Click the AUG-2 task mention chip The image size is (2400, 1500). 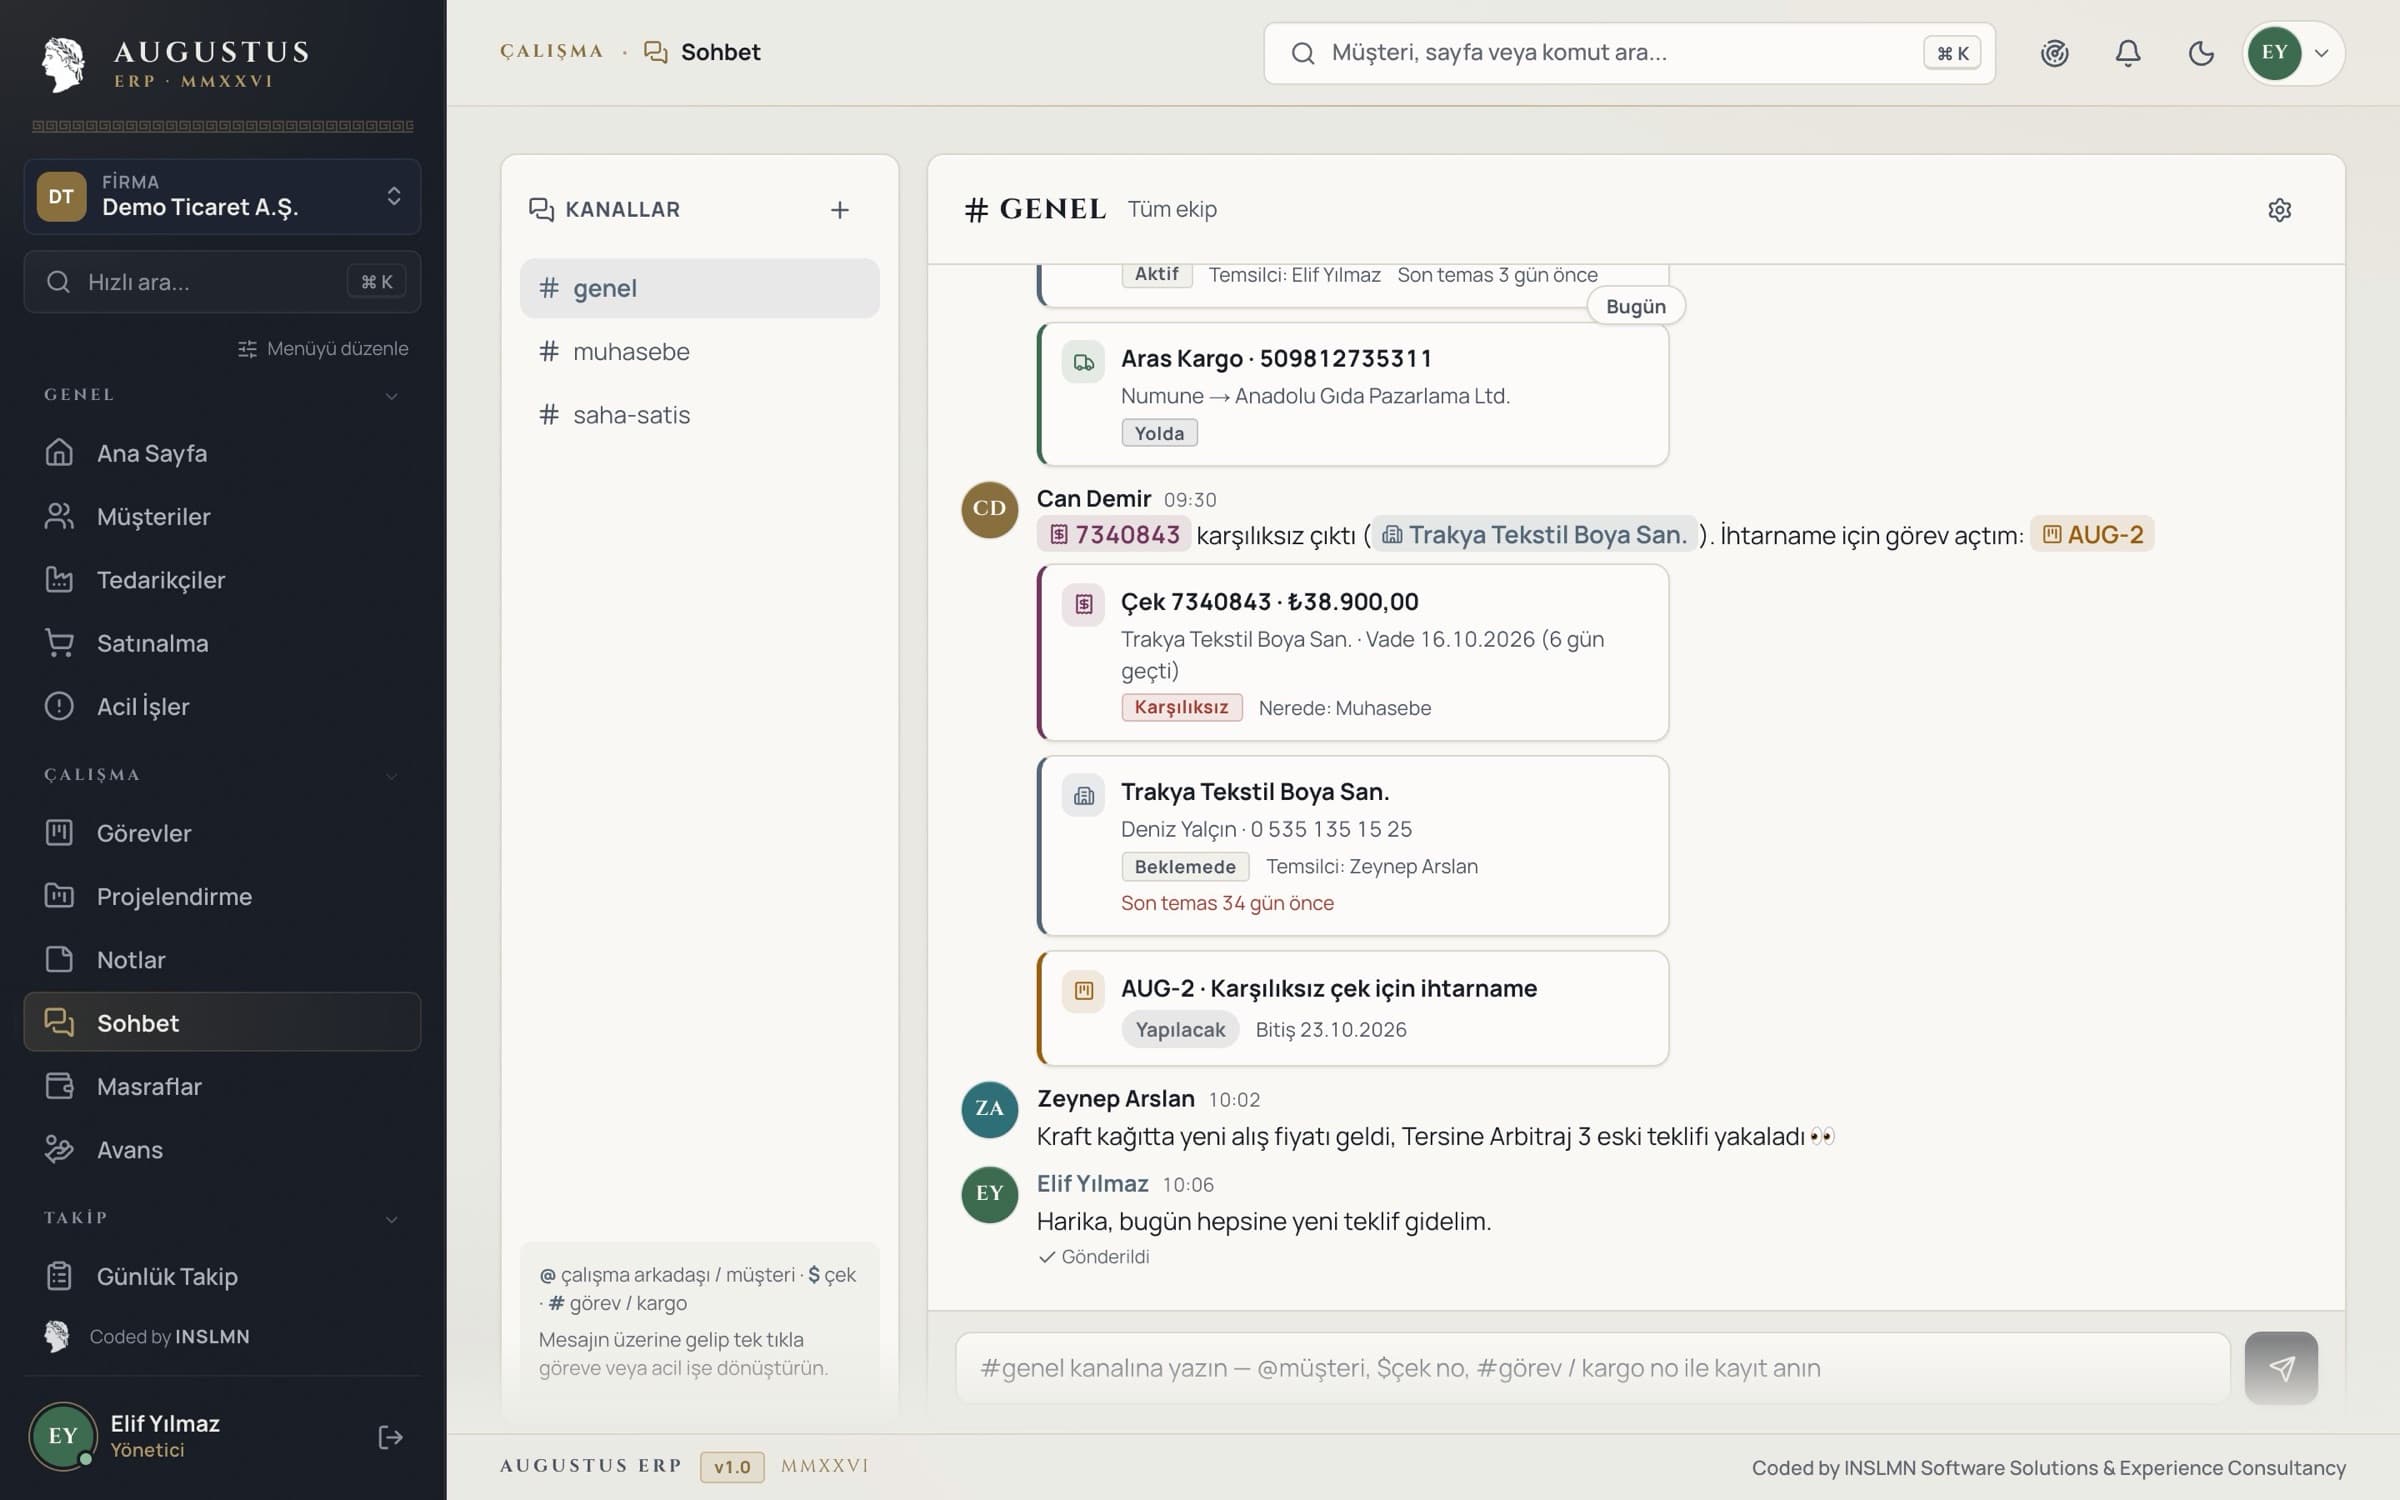click(x=2092, y=534)
